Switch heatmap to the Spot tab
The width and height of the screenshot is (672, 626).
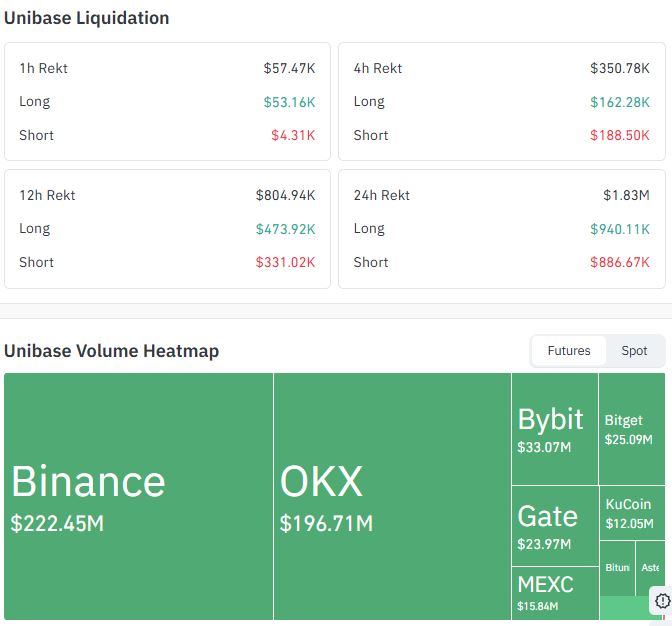(x=634, y=351)
